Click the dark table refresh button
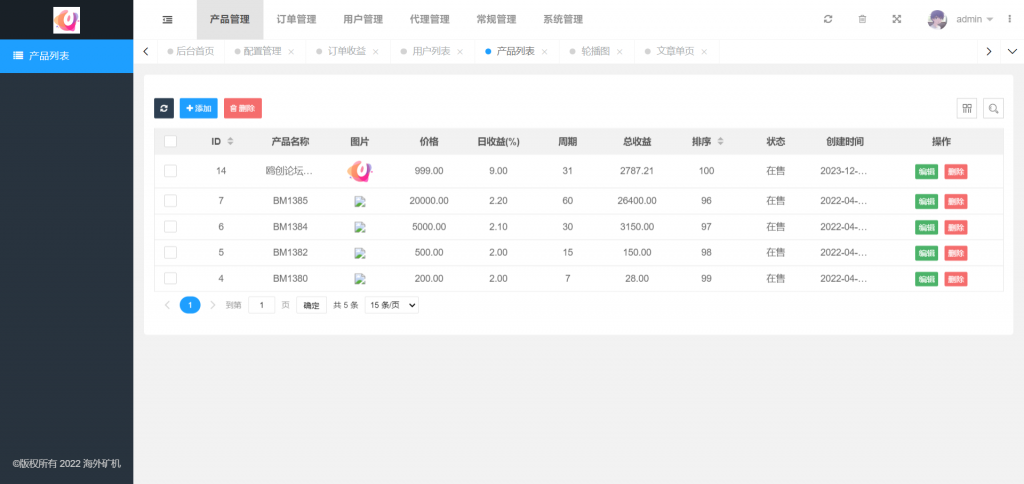This screenshot has width=1024, height=484. pyautogui.click(x=164, y=108)
